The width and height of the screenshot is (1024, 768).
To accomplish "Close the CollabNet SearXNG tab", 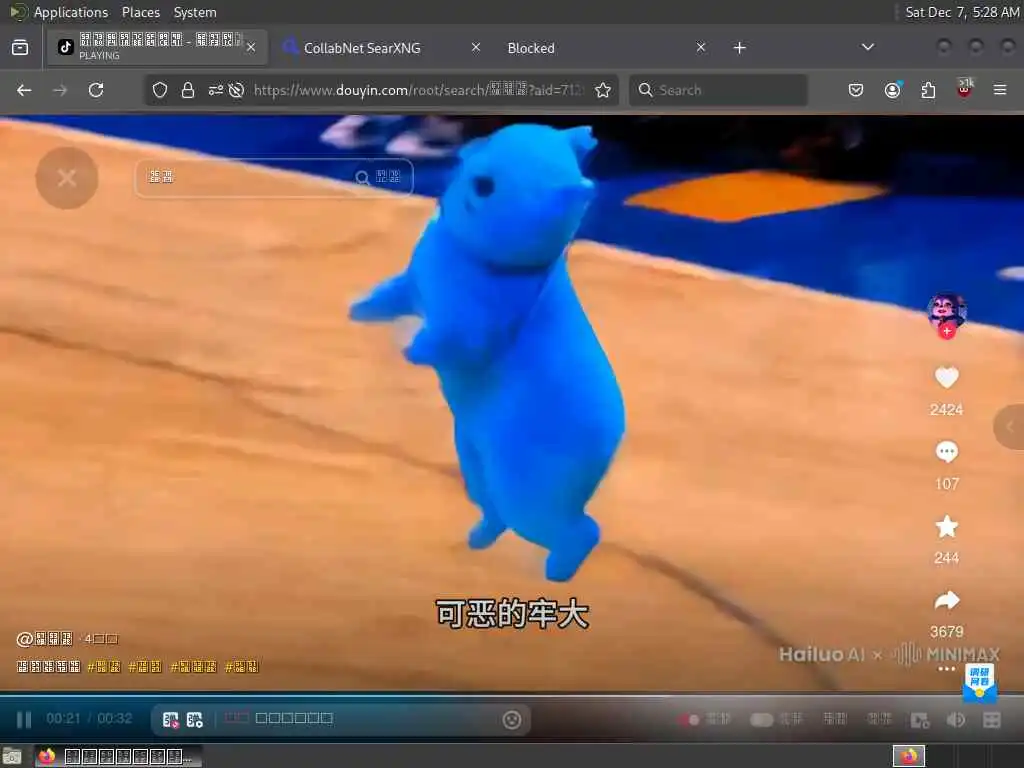I will [x=475, y=47].
